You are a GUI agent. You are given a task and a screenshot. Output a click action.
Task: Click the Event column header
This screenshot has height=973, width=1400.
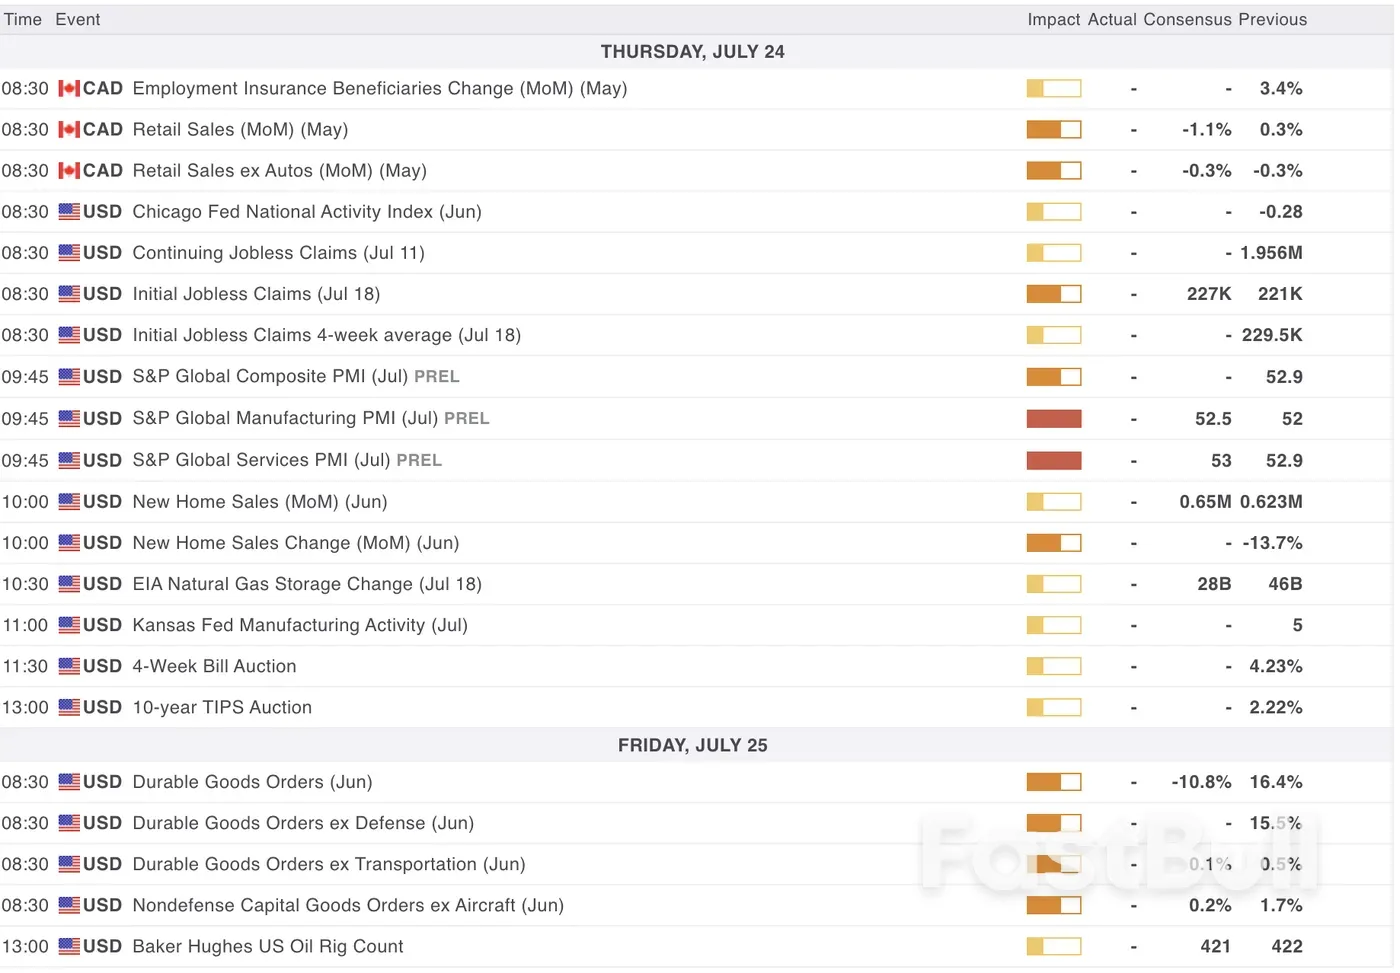pyautogui.click(x=77, y=20)
